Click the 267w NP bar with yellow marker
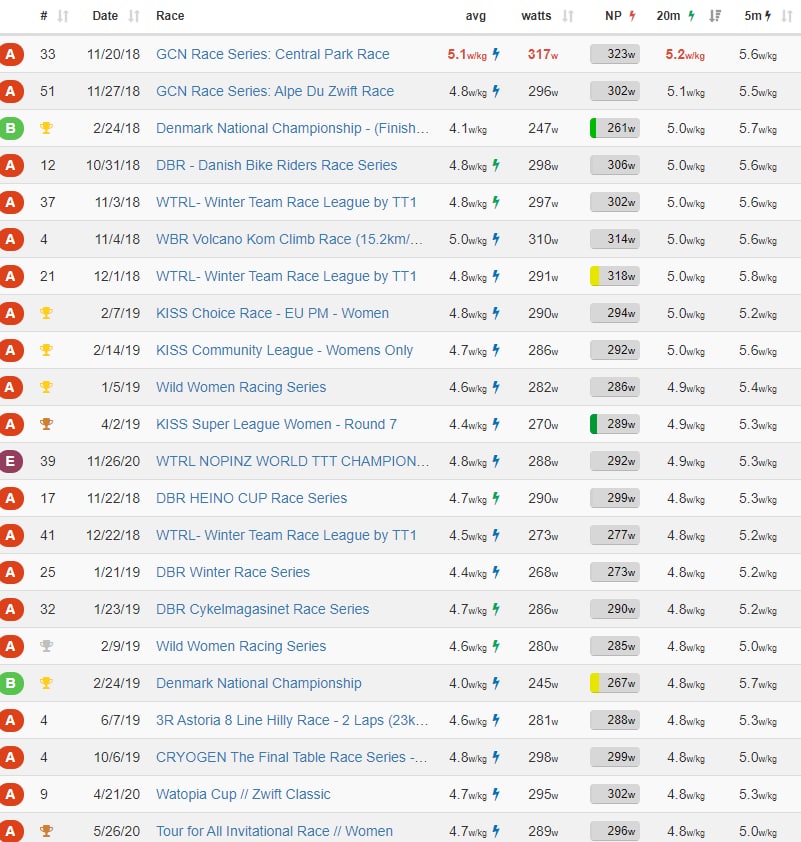Screen dimensions: 801x842 tap(615, 683)
